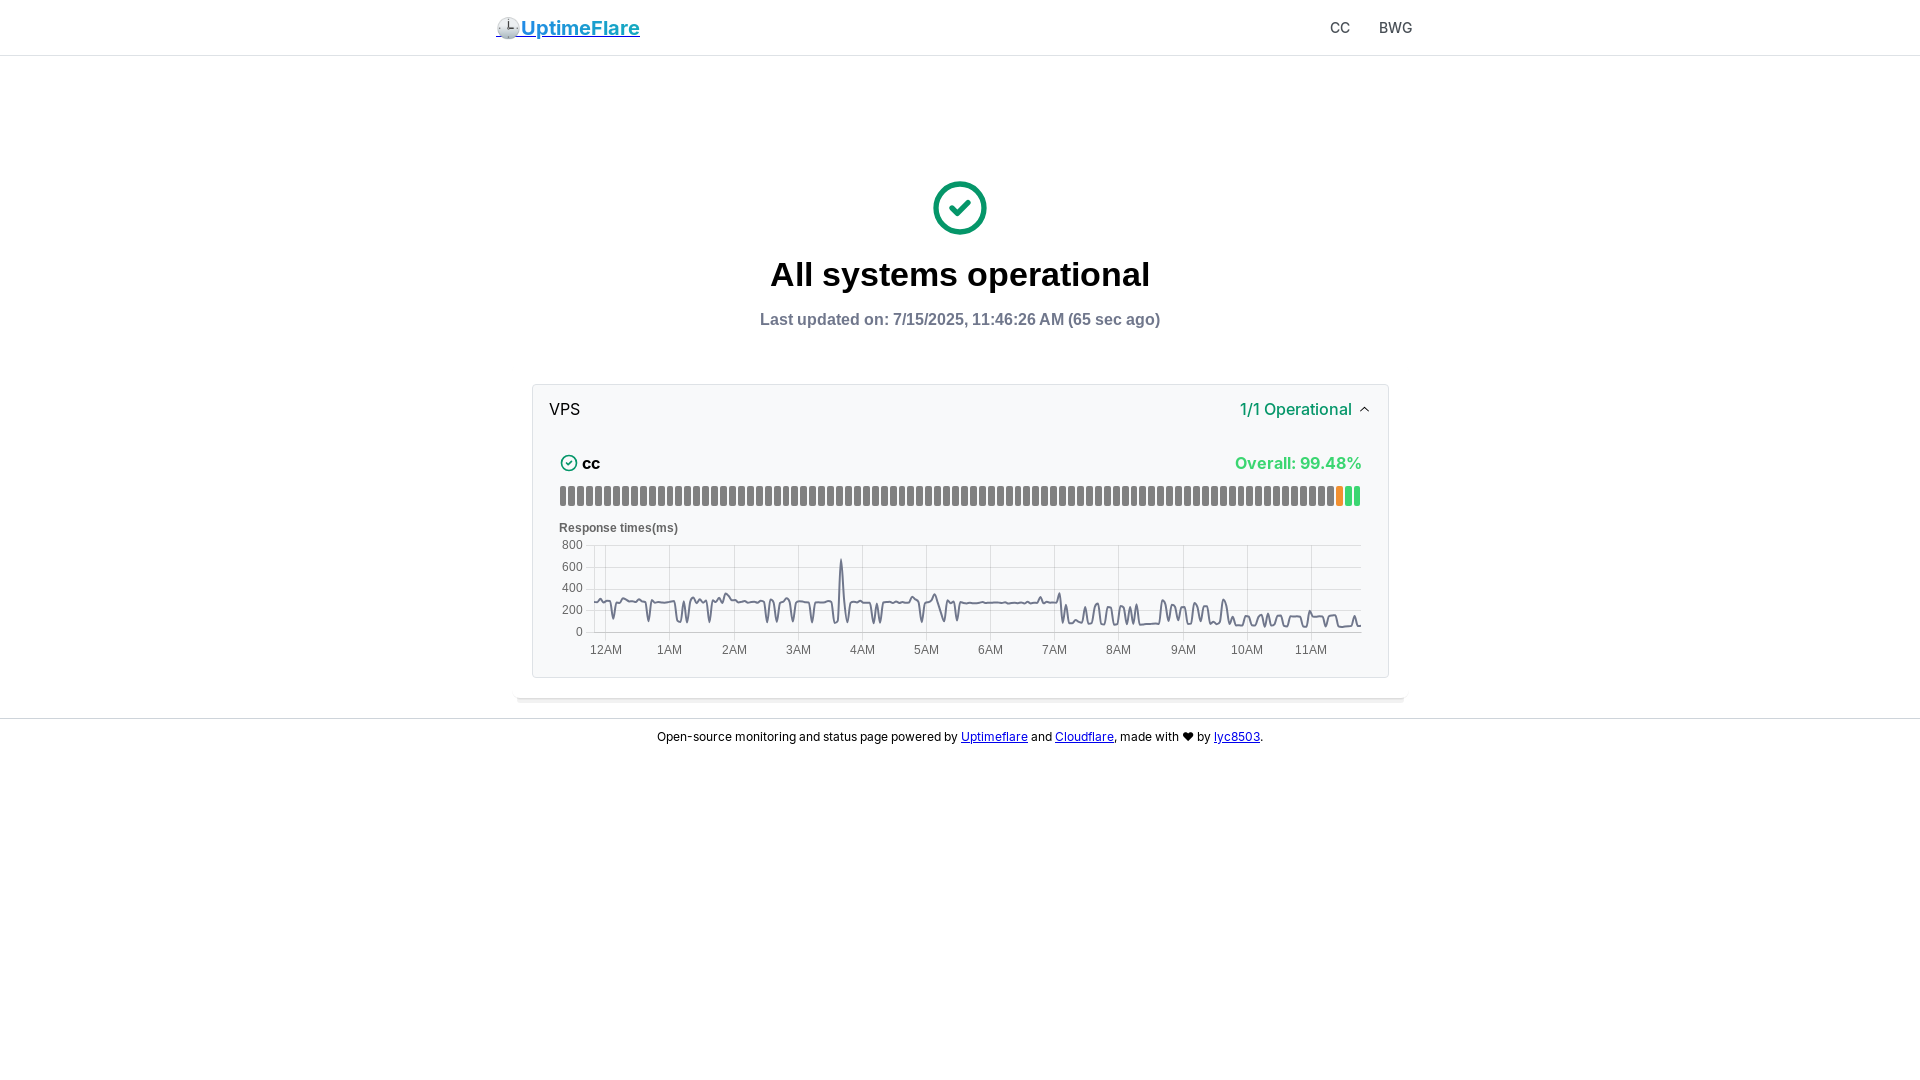Click the Last updated on timestamp text

pos(960,320)
